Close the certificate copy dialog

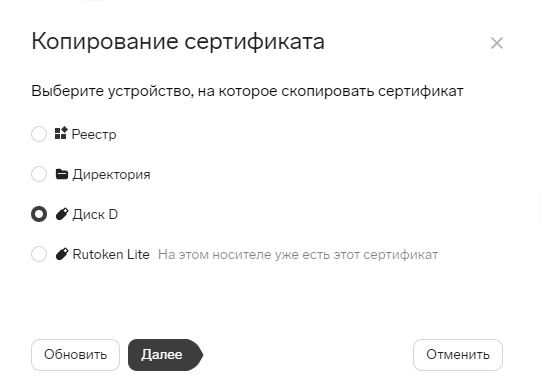(497, 43)
